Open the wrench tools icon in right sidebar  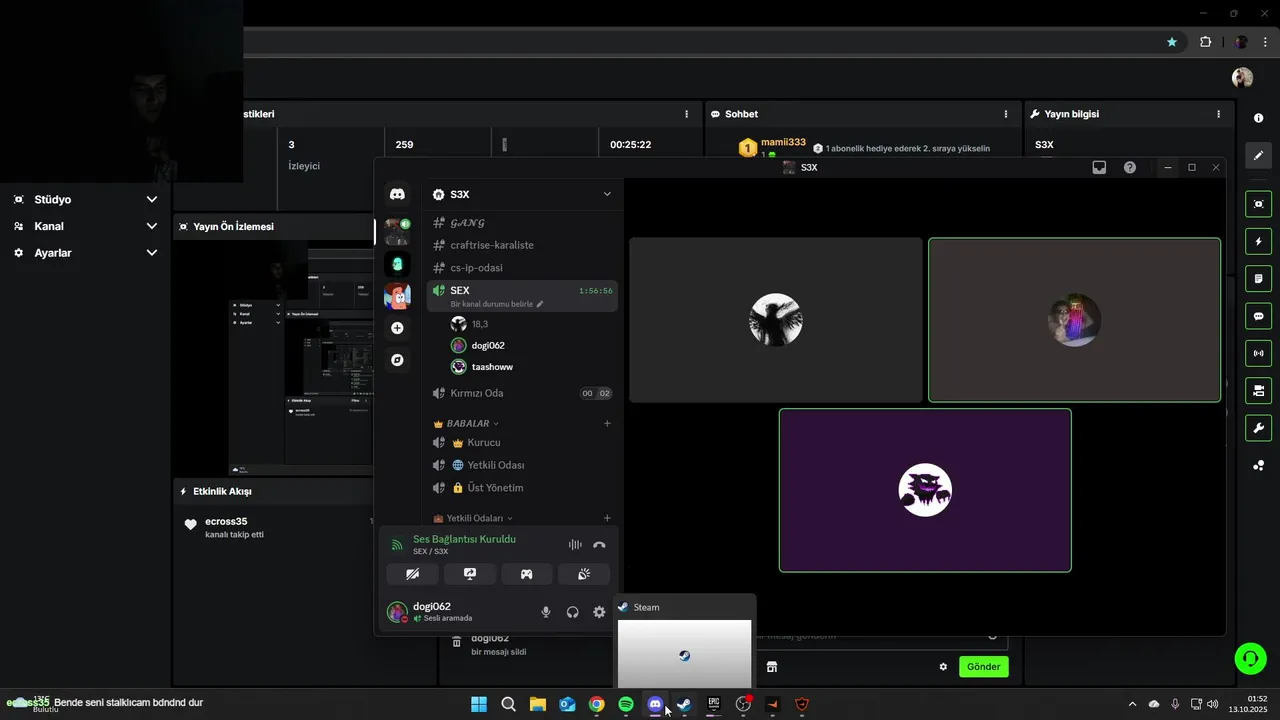(1258, 428)
